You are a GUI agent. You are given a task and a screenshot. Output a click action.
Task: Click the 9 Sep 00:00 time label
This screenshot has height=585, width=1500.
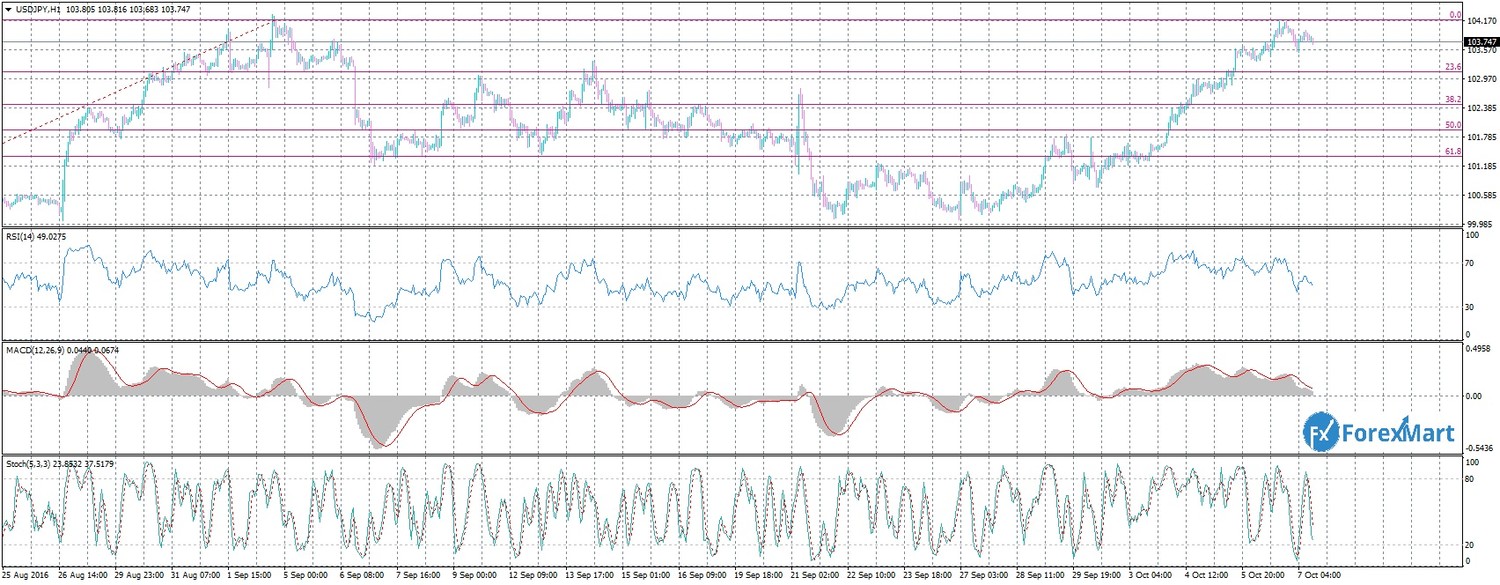pyautogui.click(x=477, y=576)
